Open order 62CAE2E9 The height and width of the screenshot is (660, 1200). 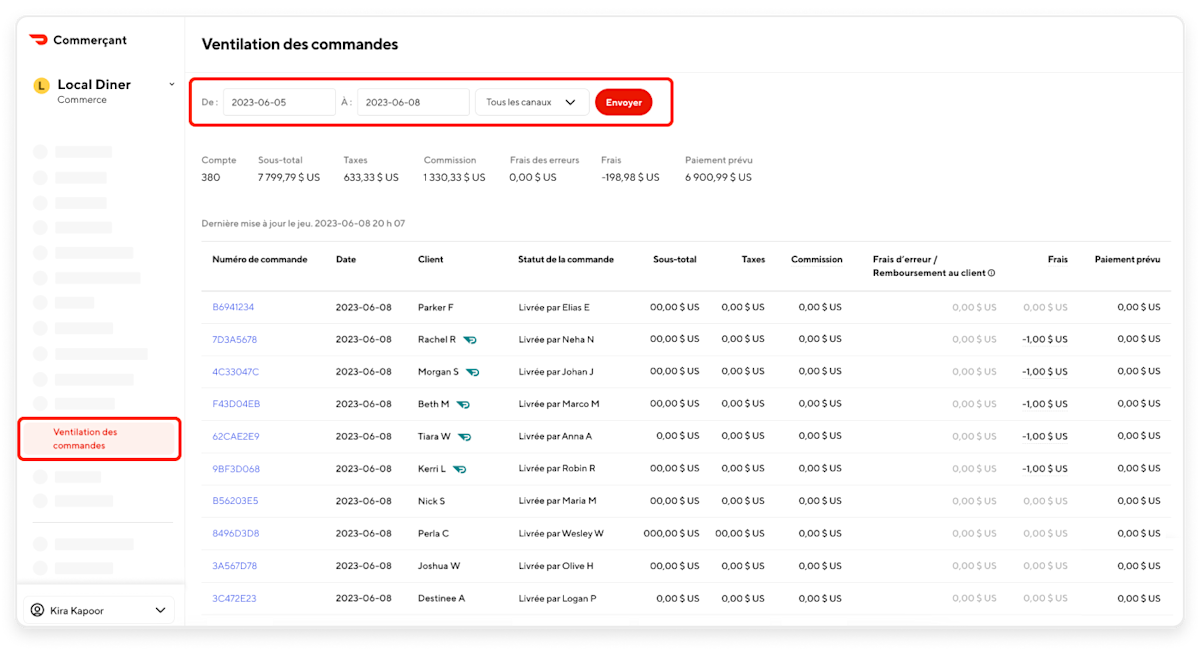(x=236, y=437)
